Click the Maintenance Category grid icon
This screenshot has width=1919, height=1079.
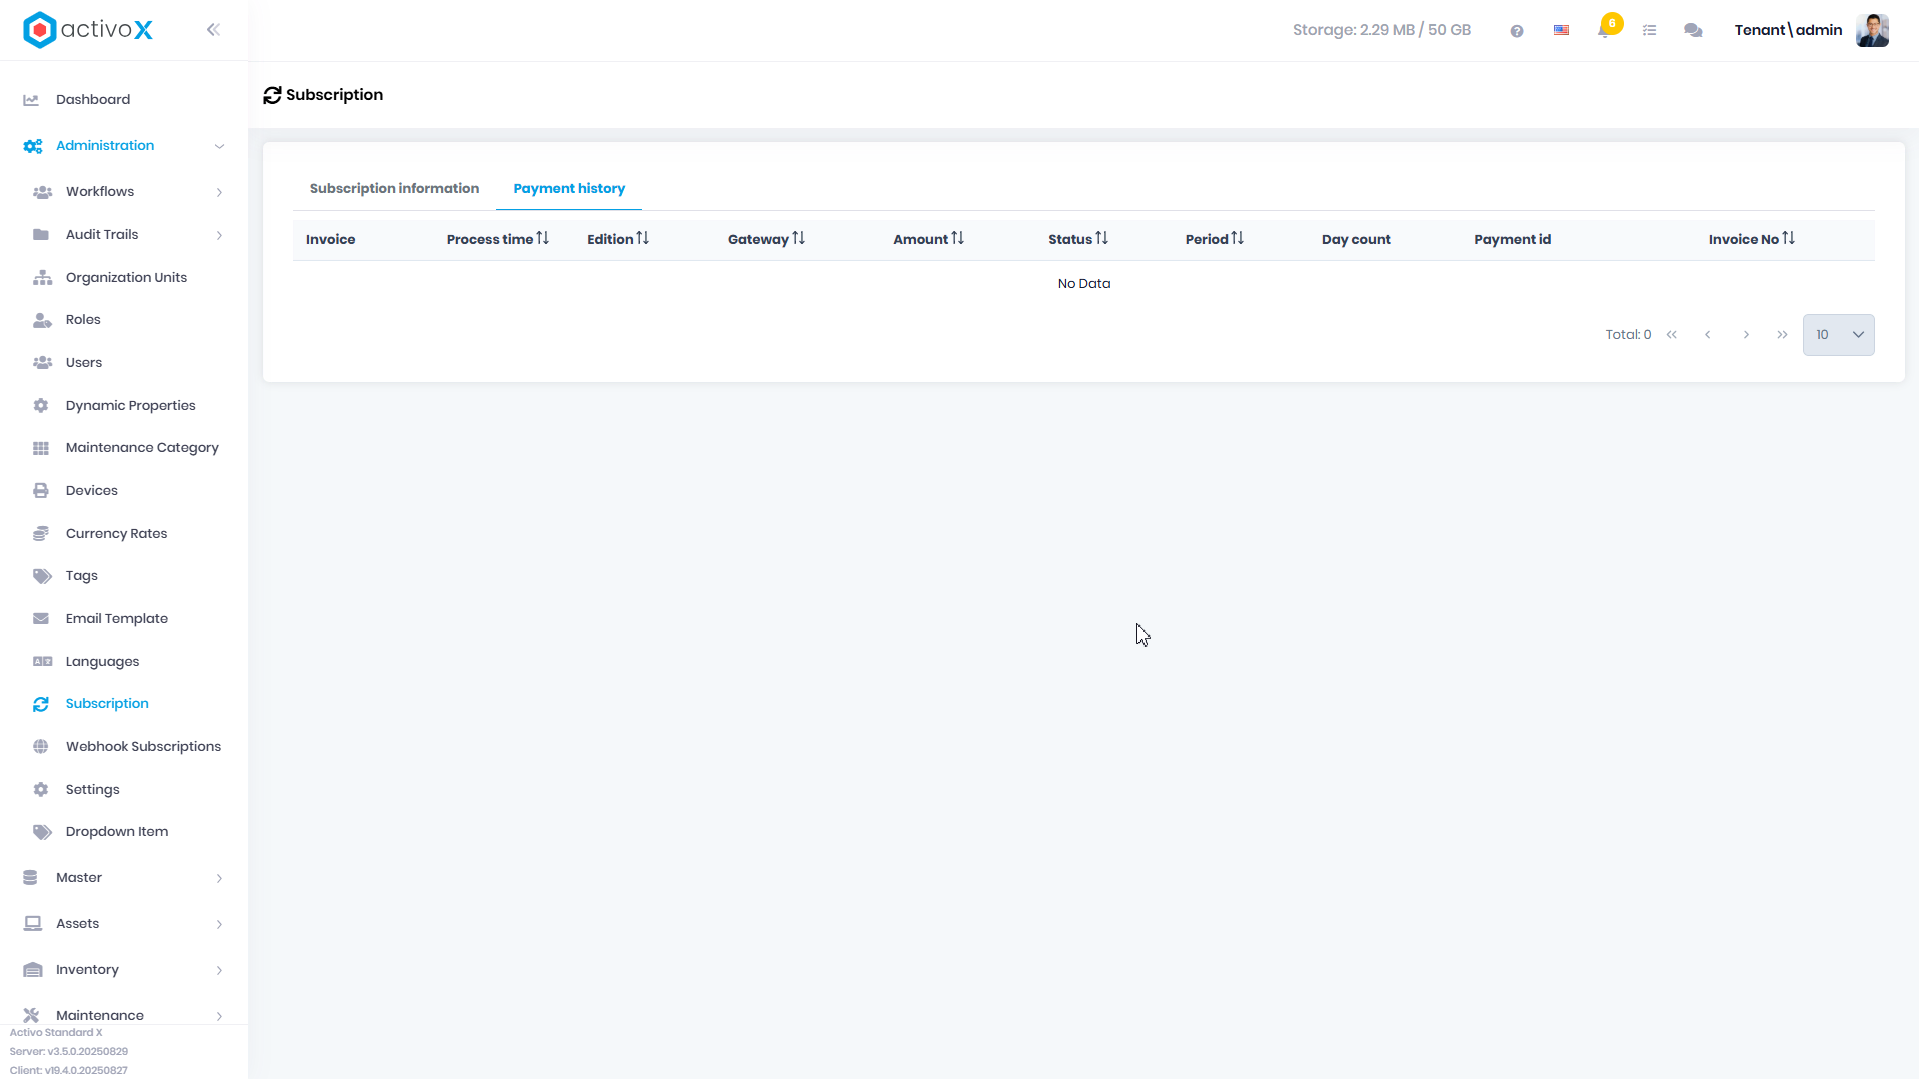pos(41,448)
